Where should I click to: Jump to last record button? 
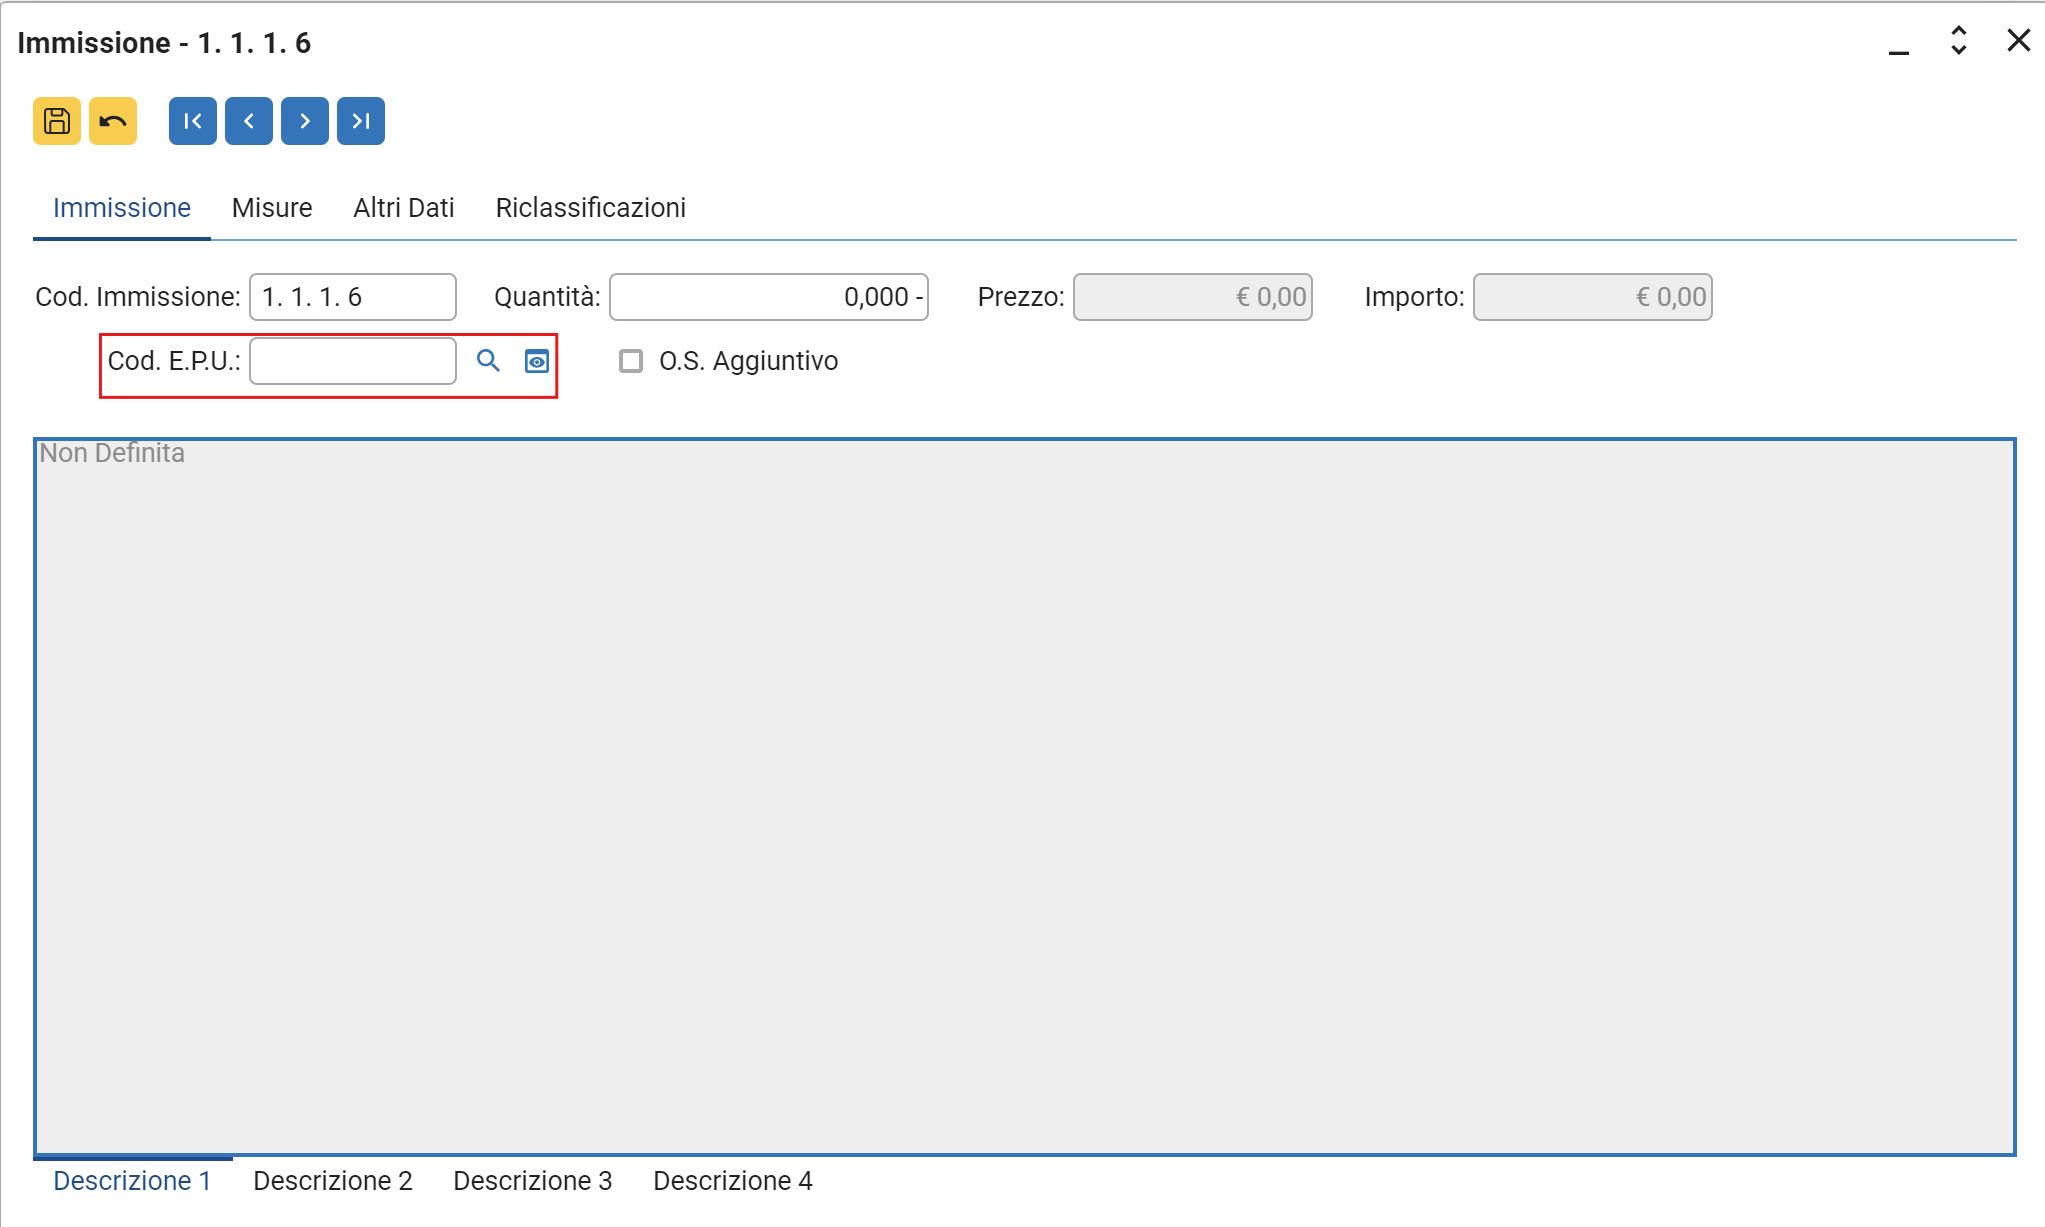[x=361, y=121]
